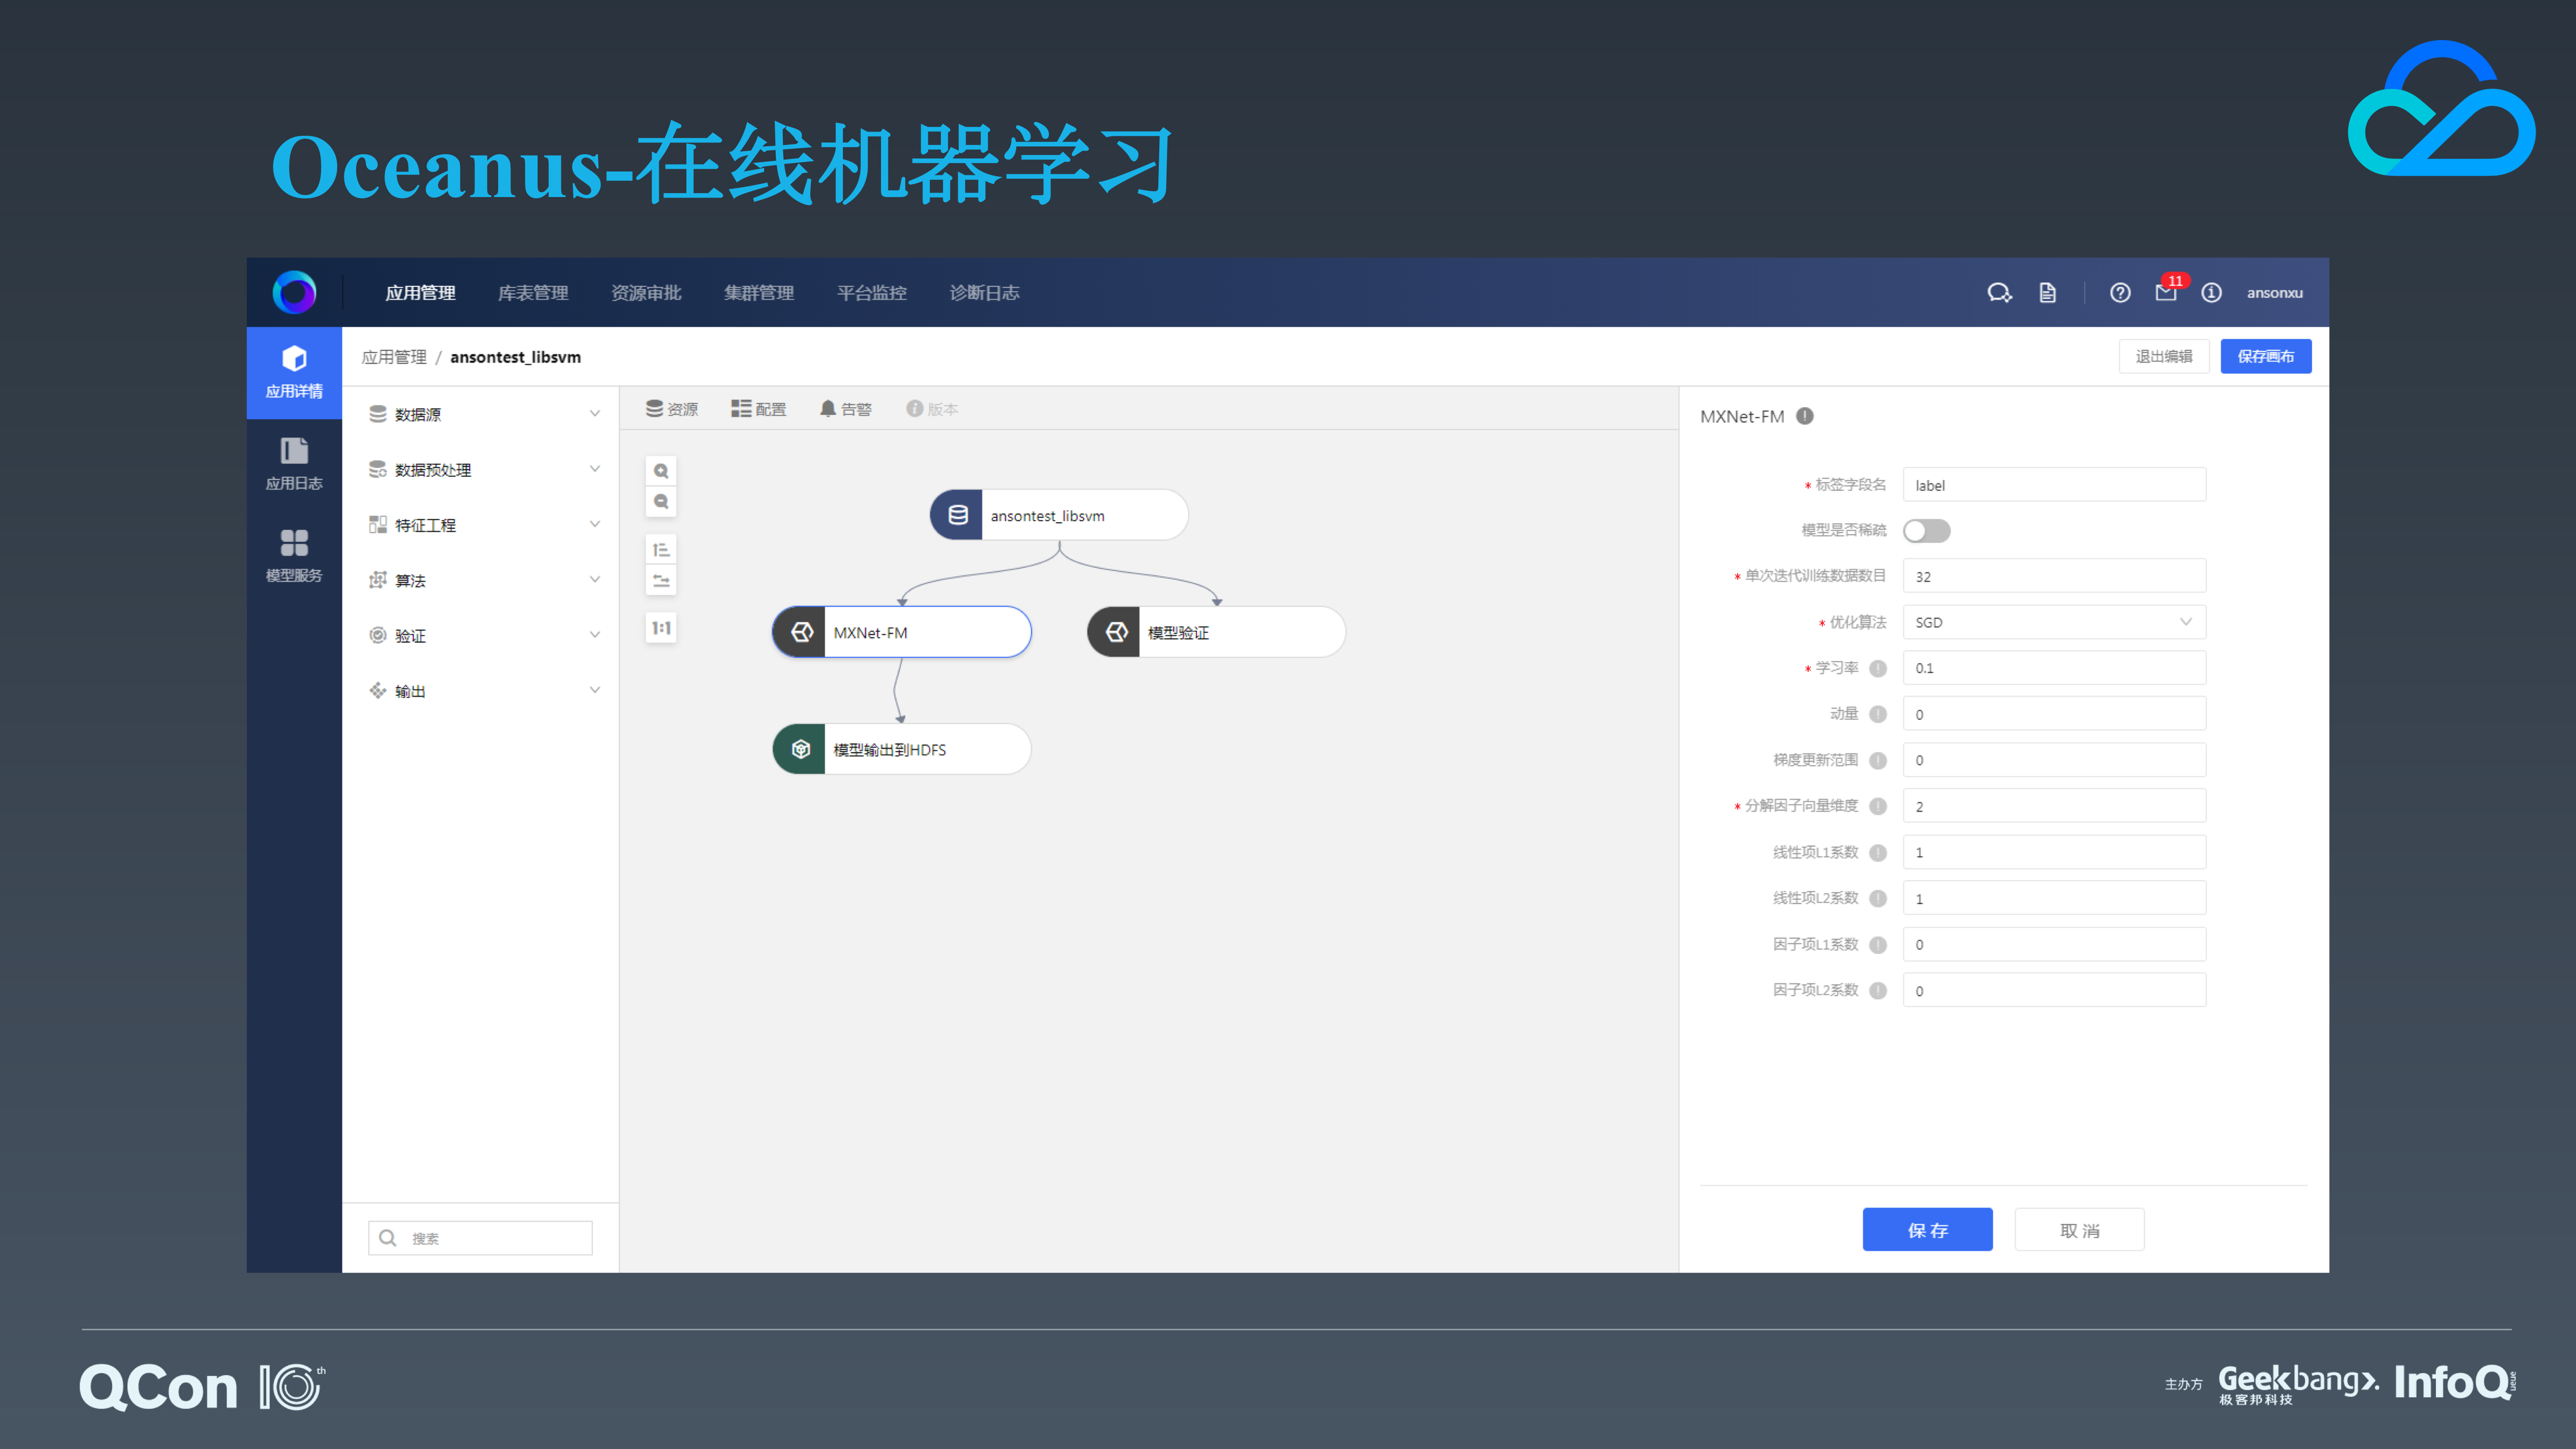Click the 保存画布 button

[x=2265, y=356]
